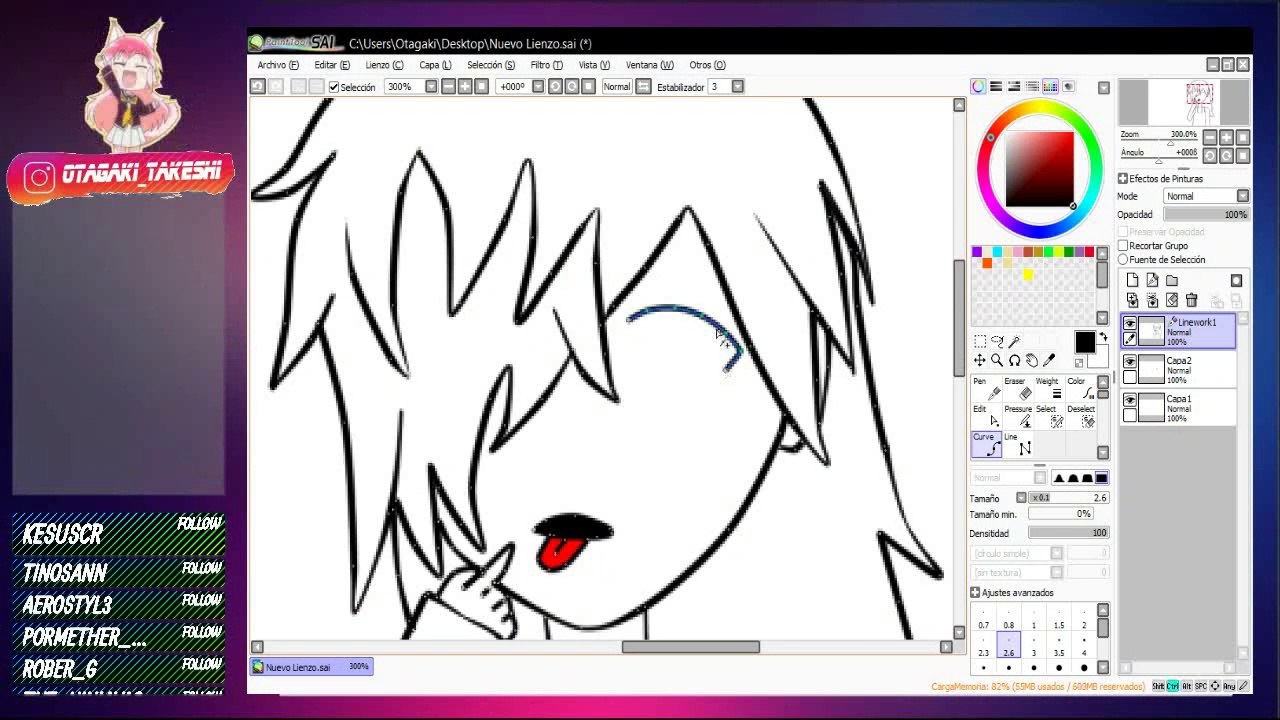Enable Recortar Grupo checkbox
The width and height of the screenshot is (1280, 720).
coord(1123,245)
